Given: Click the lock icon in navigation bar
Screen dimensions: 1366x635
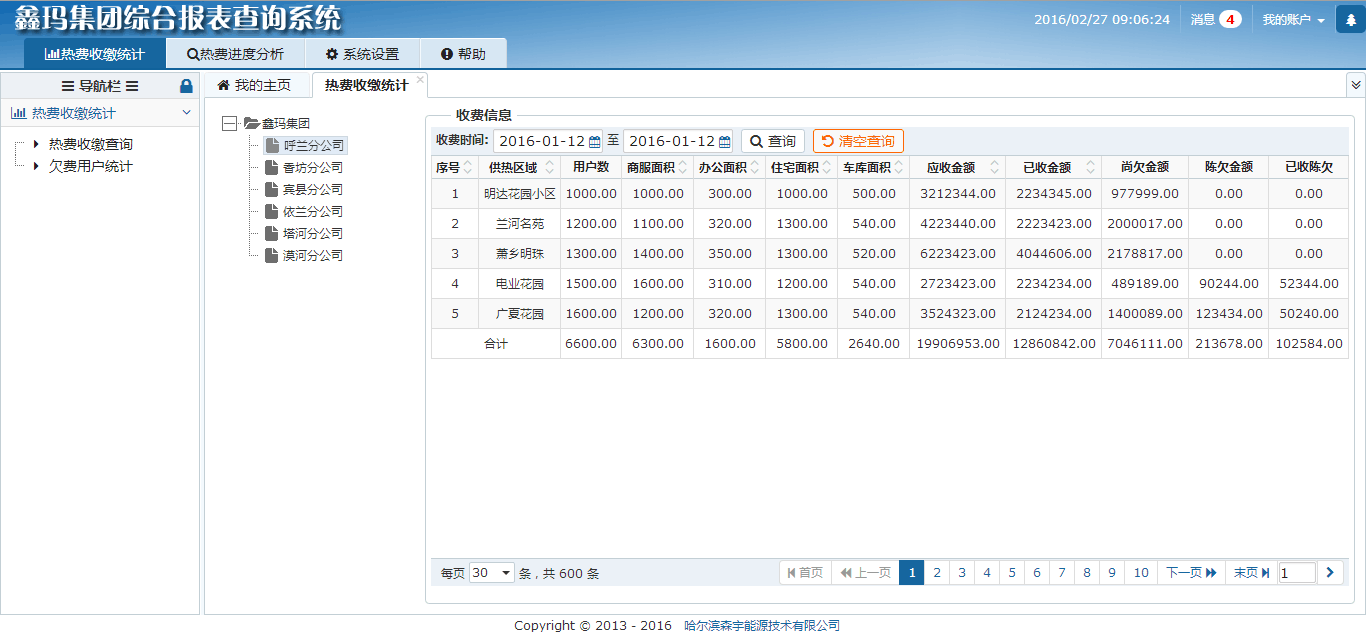Looking at the screenshot, I should pos(186,86).
